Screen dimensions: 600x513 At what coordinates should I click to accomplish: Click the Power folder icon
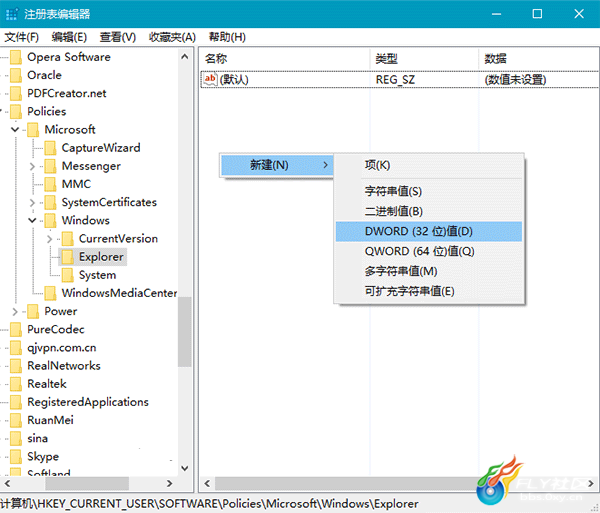[x=33, y=311]
